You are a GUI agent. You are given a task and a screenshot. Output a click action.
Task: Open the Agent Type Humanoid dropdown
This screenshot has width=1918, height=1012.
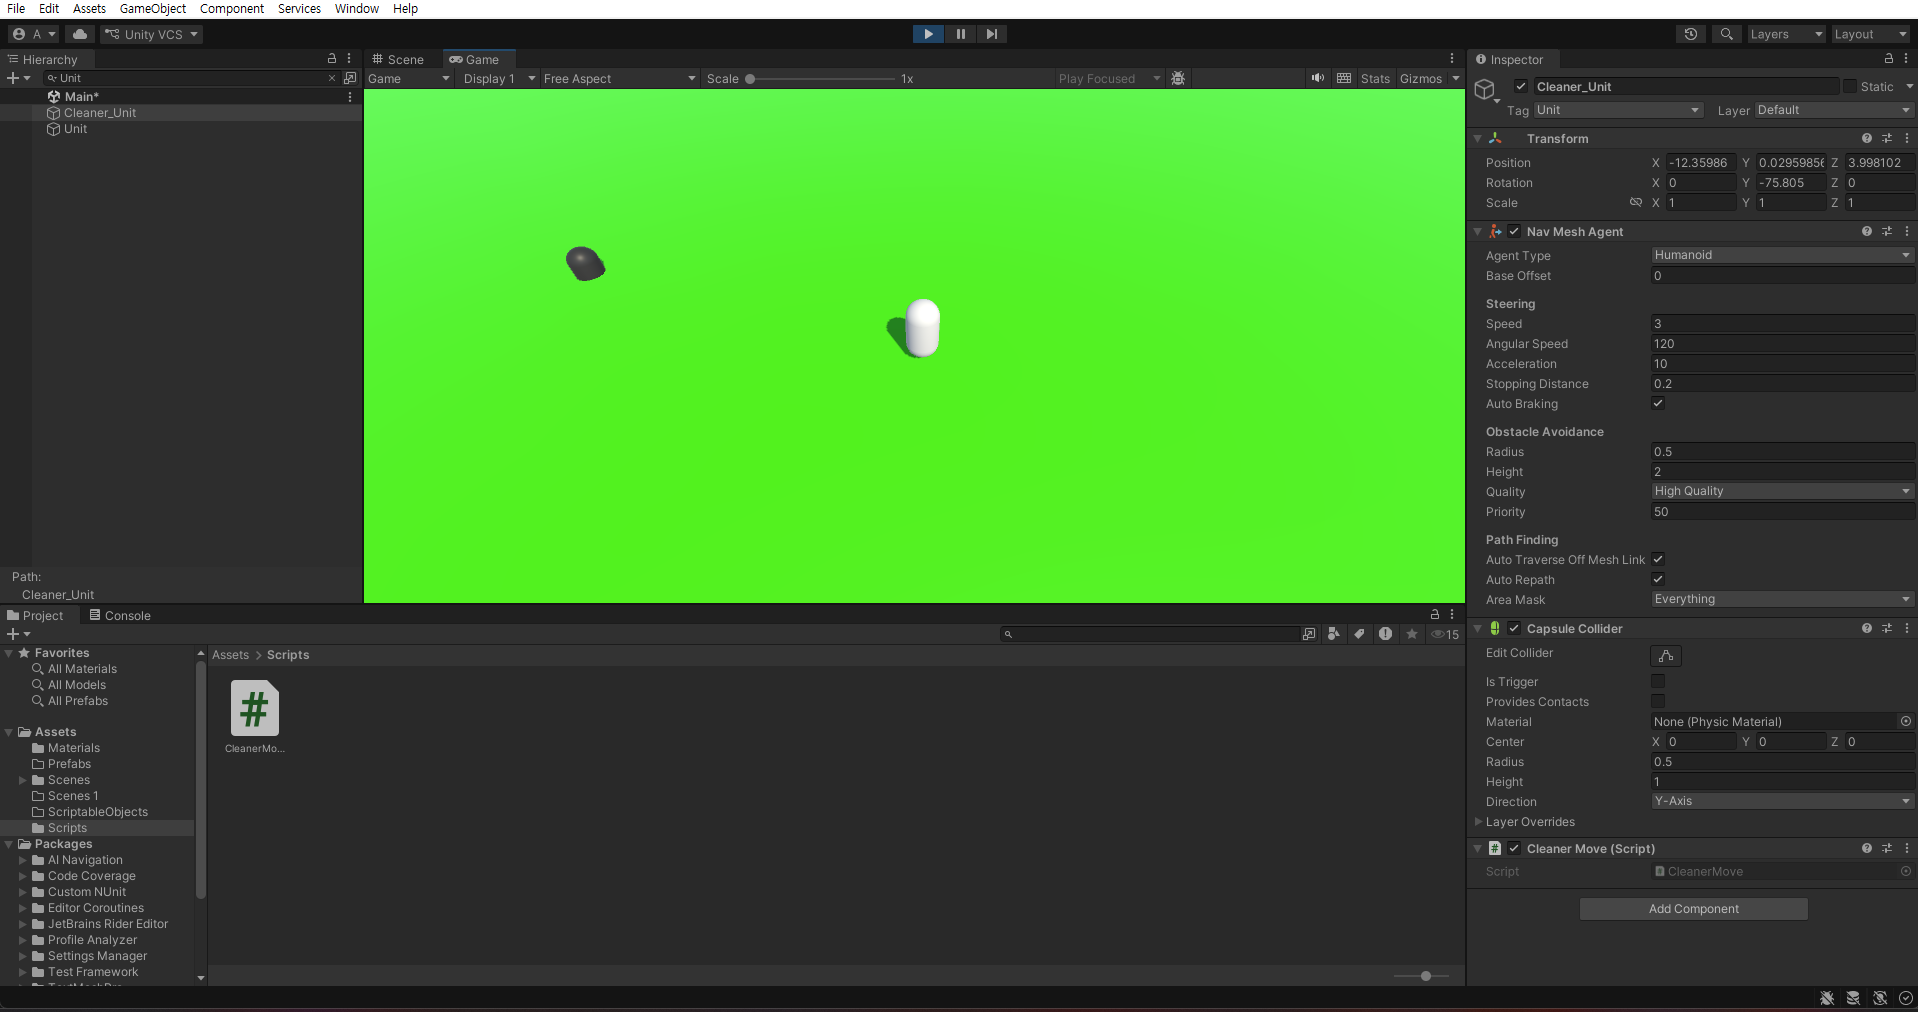point(1781,255)
